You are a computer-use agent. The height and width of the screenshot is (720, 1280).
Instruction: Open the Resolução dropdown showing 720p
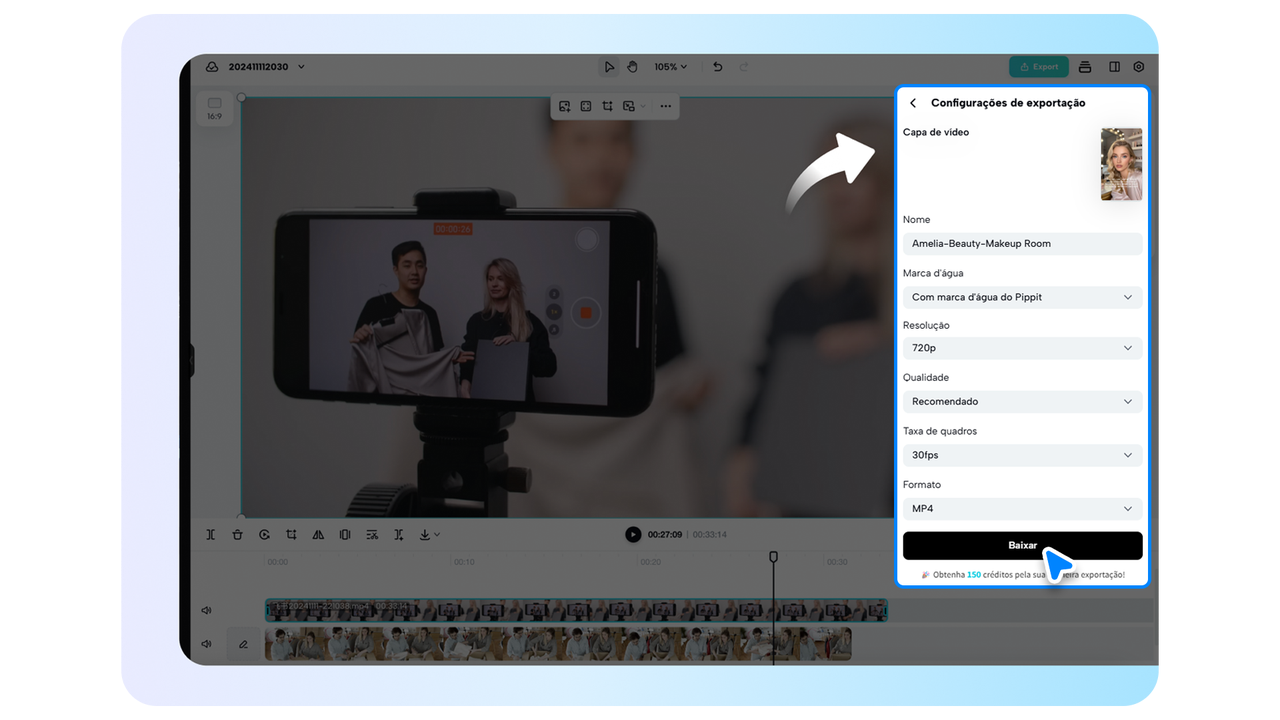1022,347
